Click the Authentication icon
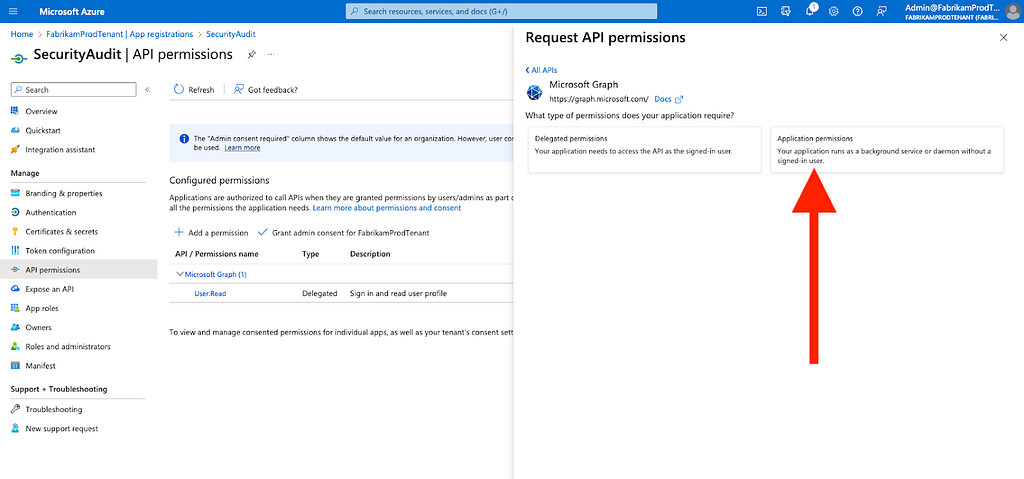The width and height of the screenshot is (1024, 479). point(15,212)
